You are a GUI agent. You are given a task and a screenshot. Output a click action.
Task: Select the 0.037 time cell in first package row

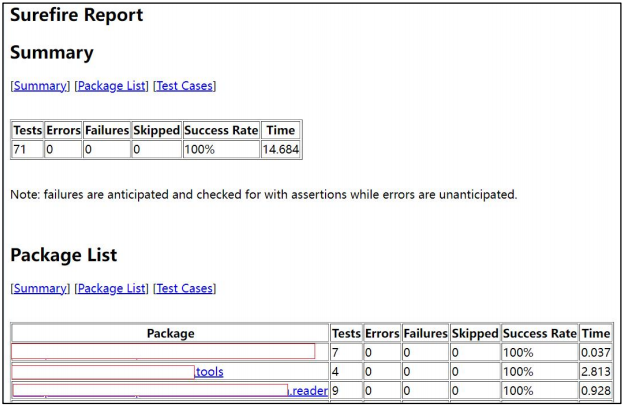pos(595,352)
